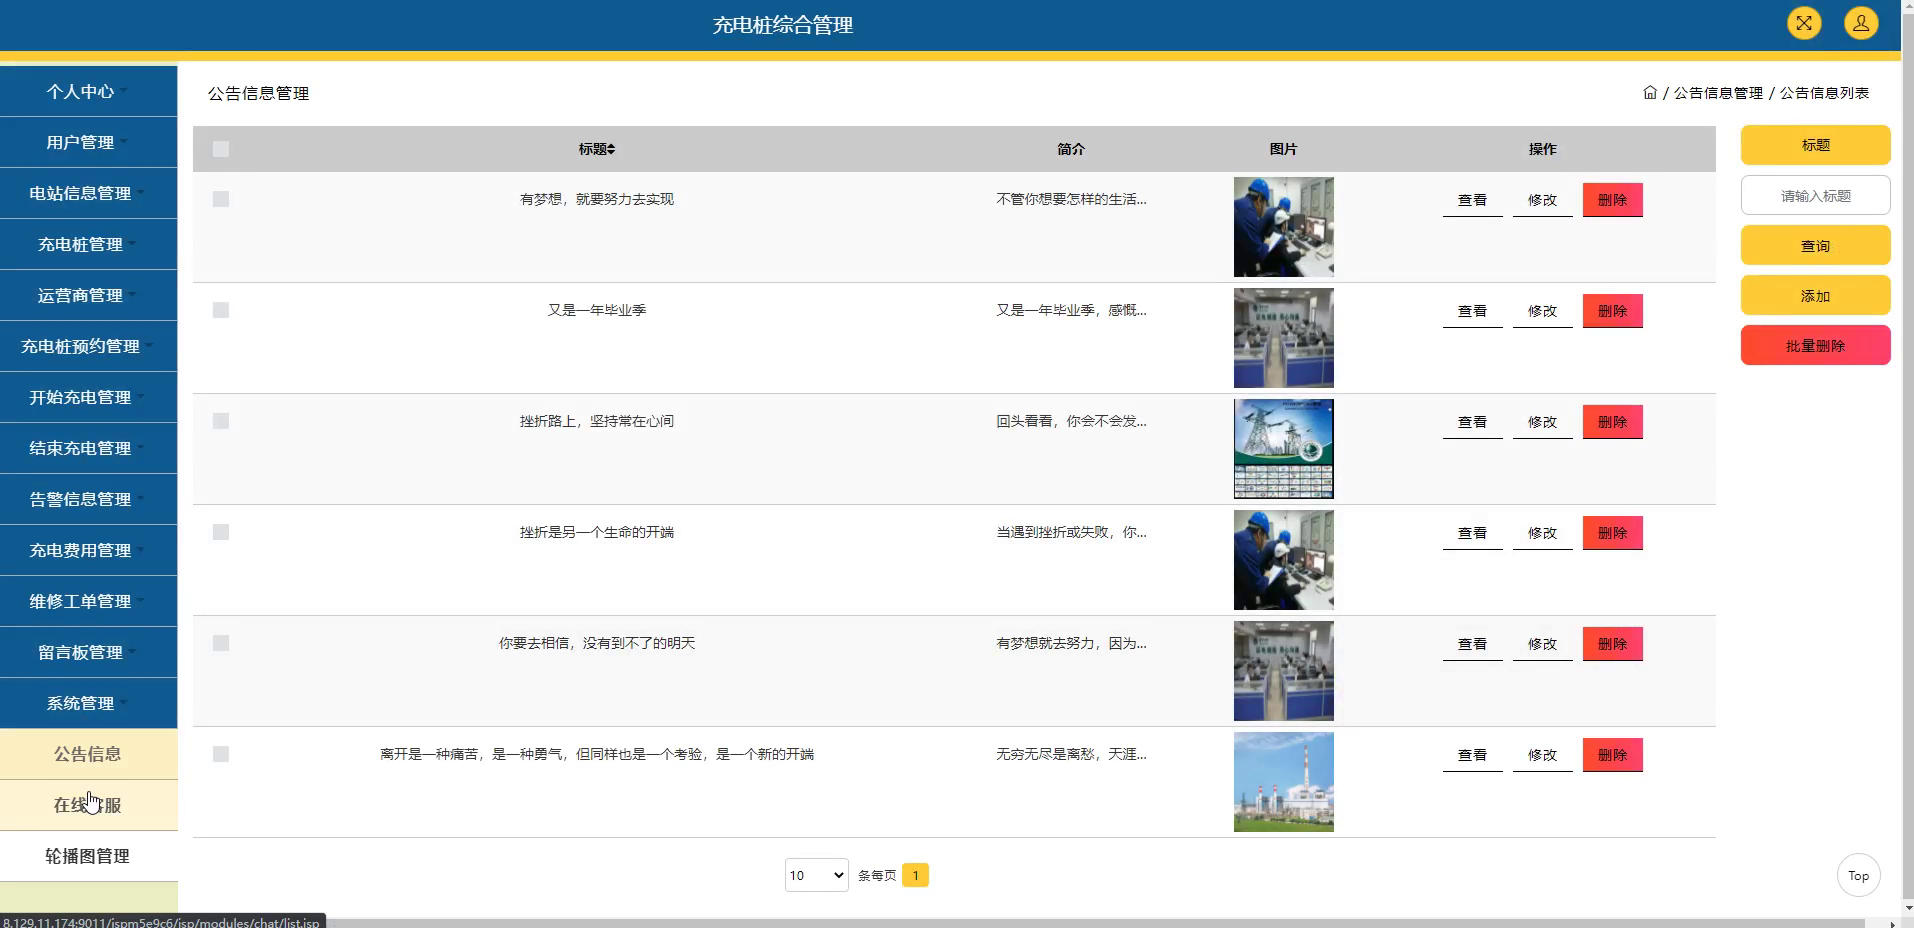
Task: Click 公告信息管理 breadcrumb link
Action: tap(1718, 93)
